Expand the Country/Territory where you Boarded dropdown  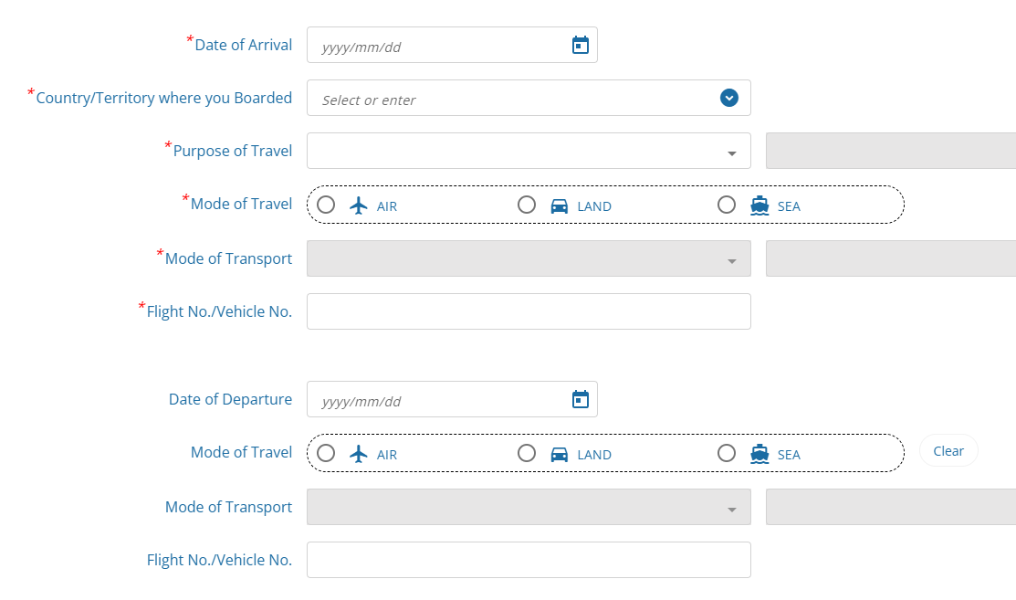(x=729, y=98)
